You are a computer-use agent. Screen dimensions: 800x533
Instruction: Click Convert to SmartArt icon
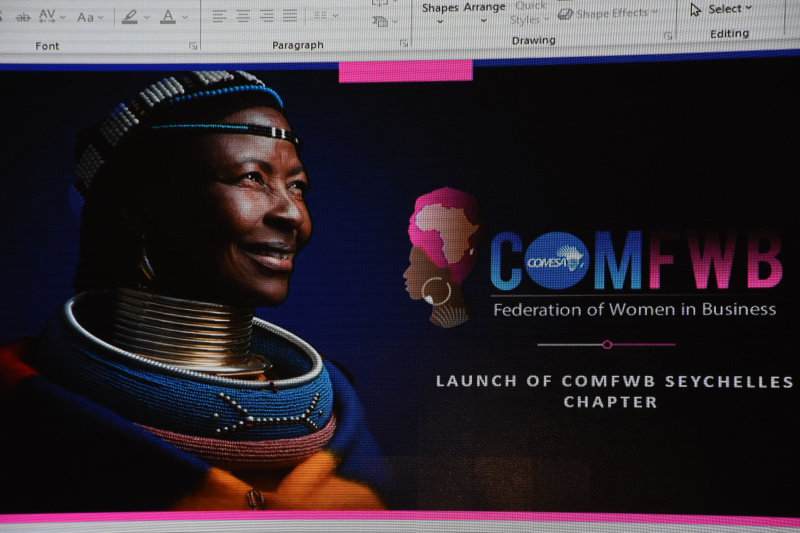pyautogui.click(x=380, y=21)
